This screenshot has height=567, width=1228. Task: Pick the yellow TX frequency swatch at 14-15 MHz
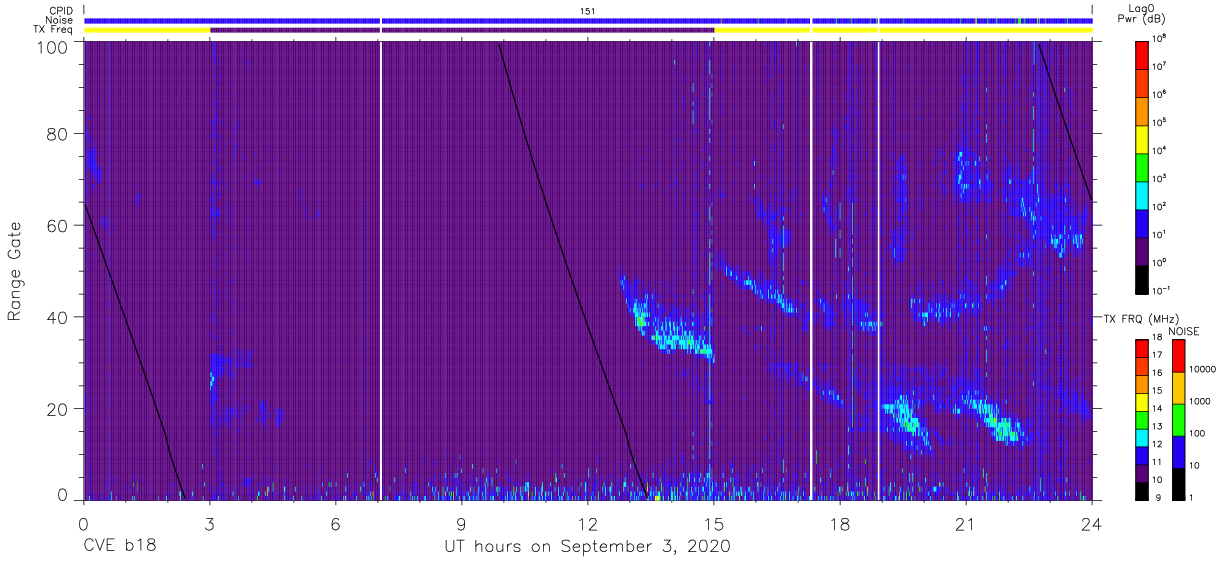[x=1142, y=400]
